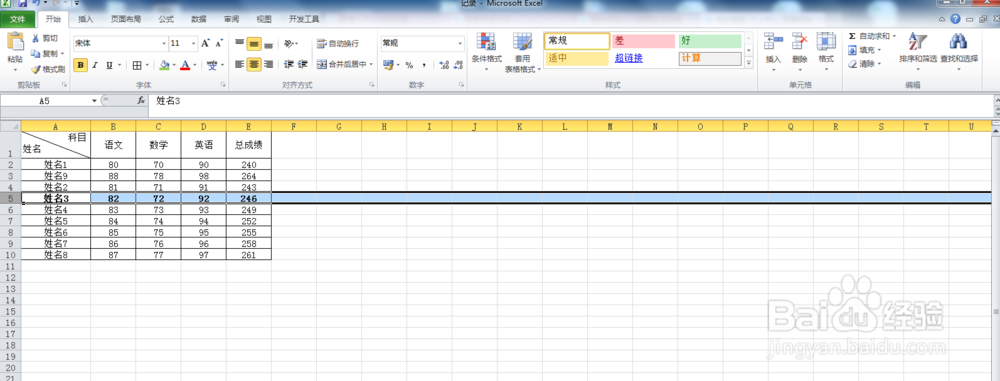The height and width of the screenshot is (381, 1000).
Task: Switch to the 页面布局 tab
Action: [x=126, y=19]
